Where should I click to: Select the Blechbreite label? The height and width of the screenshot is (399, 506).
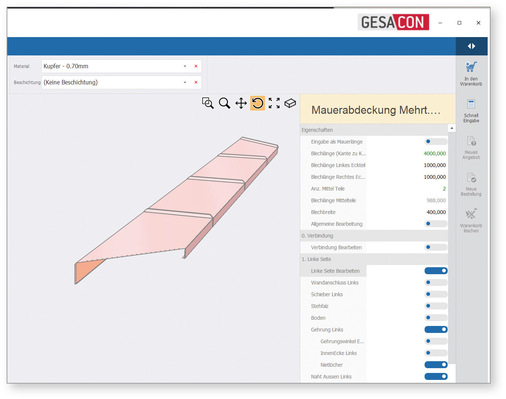323,212
